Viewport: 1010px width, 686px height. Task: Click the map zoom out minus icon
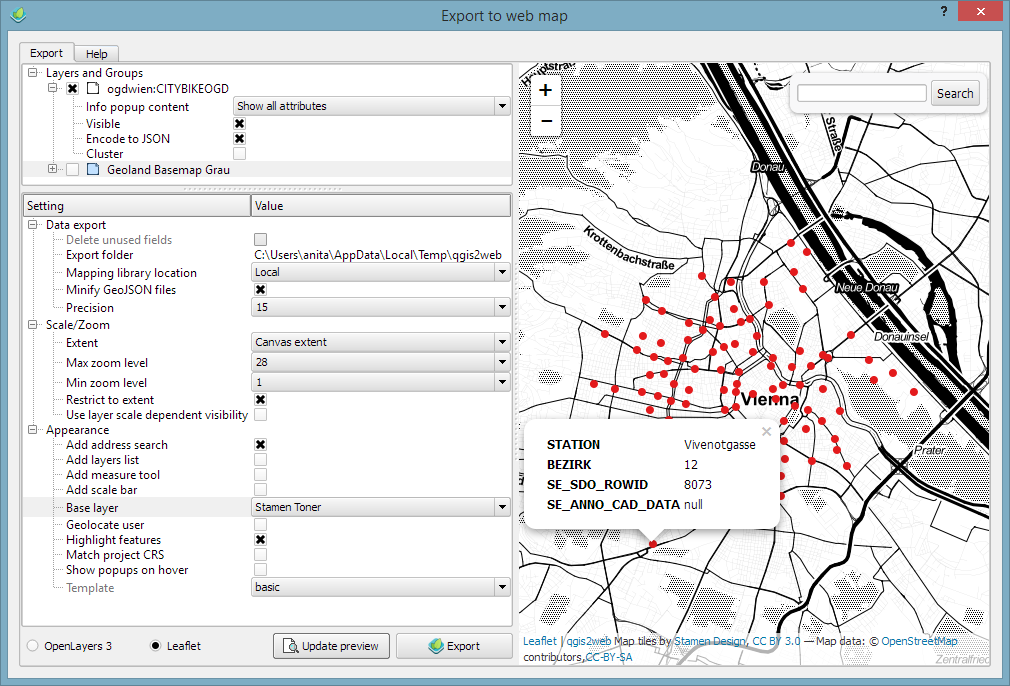point(545,121)
